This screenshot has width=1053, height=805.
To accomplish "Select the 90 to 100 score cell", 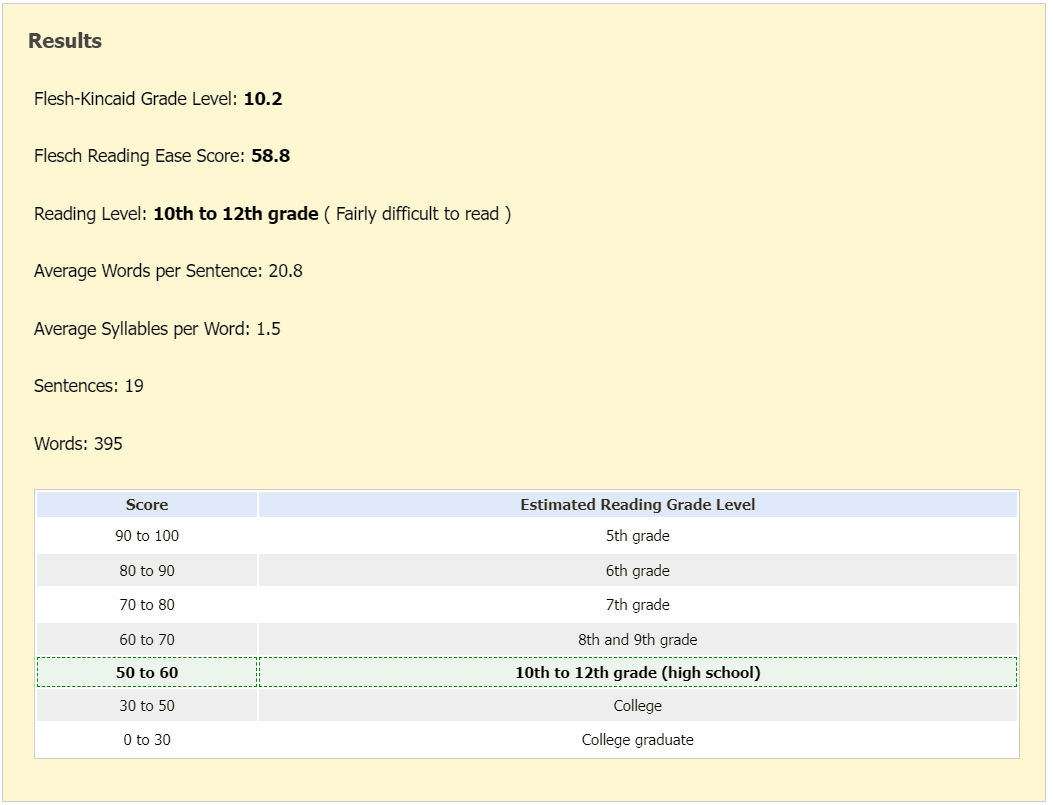I will click(x=147, y=536).
